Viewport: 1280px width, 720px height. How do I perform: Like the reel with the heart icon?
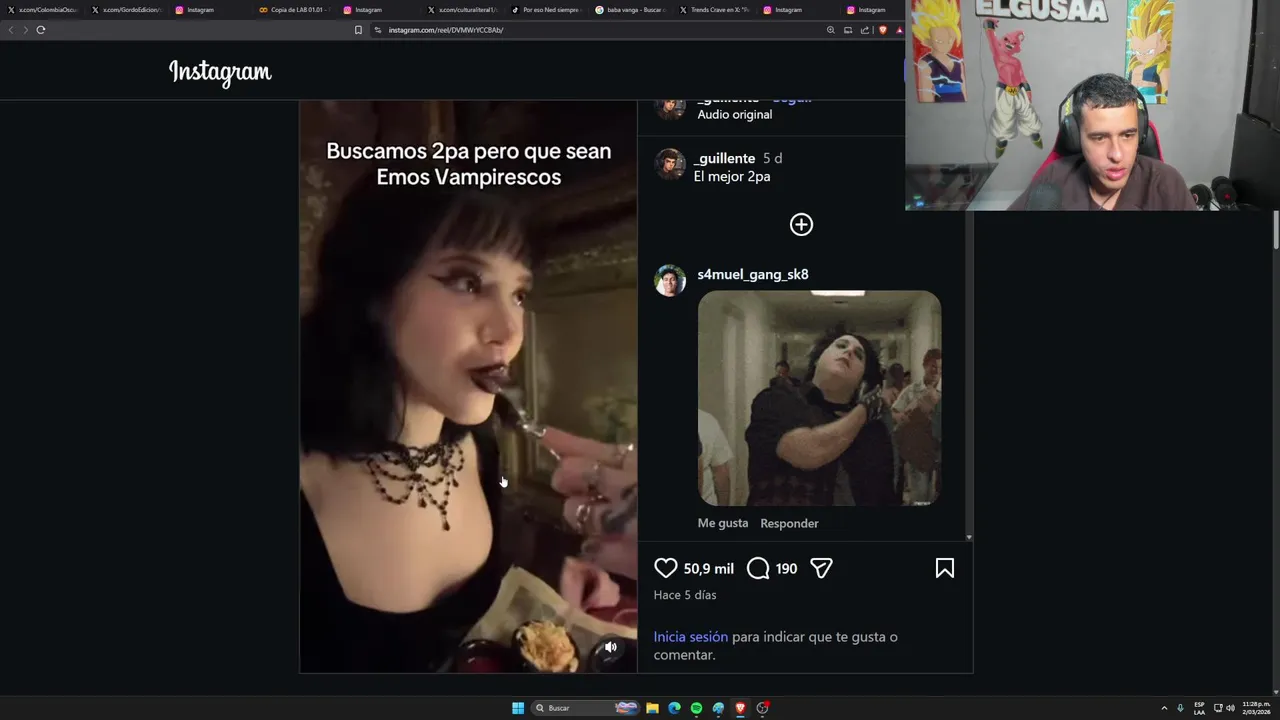tap(665, 568)
